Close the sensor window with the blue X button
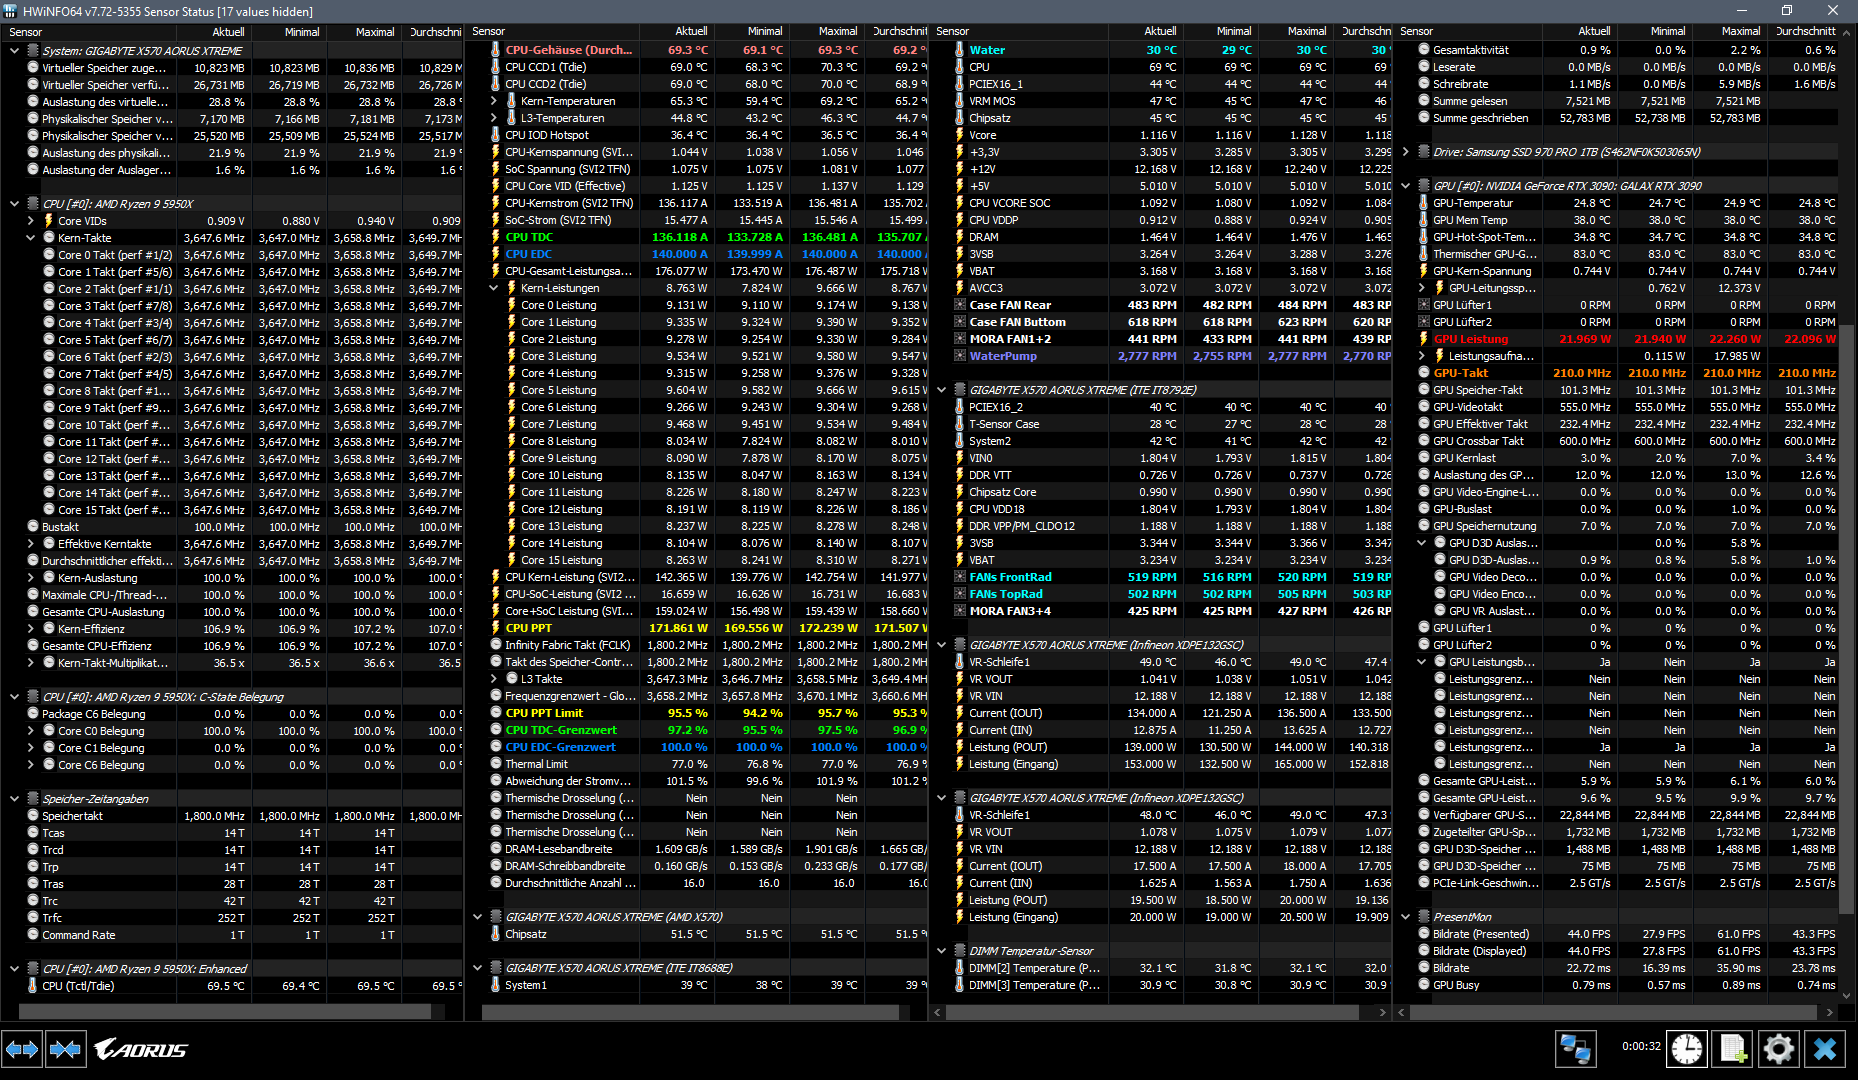Screen dimensions: 1858x1080 point(1825,1048)
